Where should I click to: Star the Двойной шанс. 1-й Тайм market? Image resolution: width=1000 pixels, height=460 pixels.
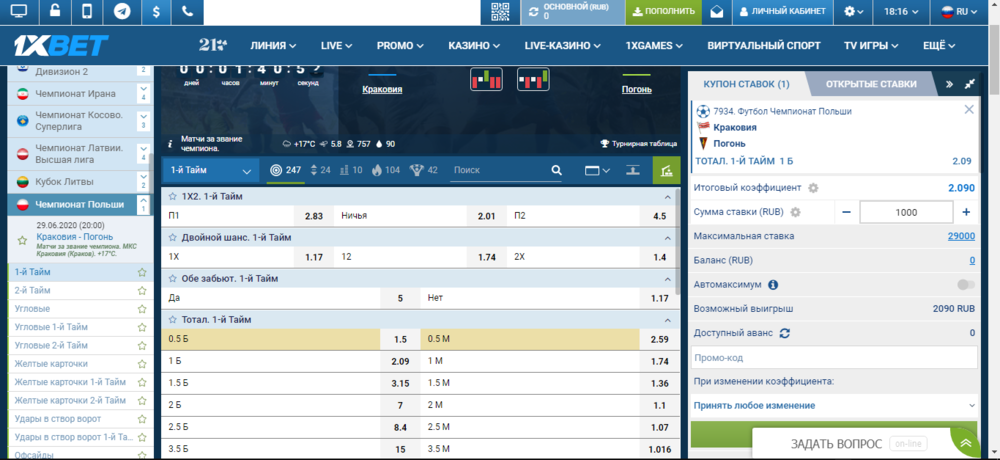(172, 237)
